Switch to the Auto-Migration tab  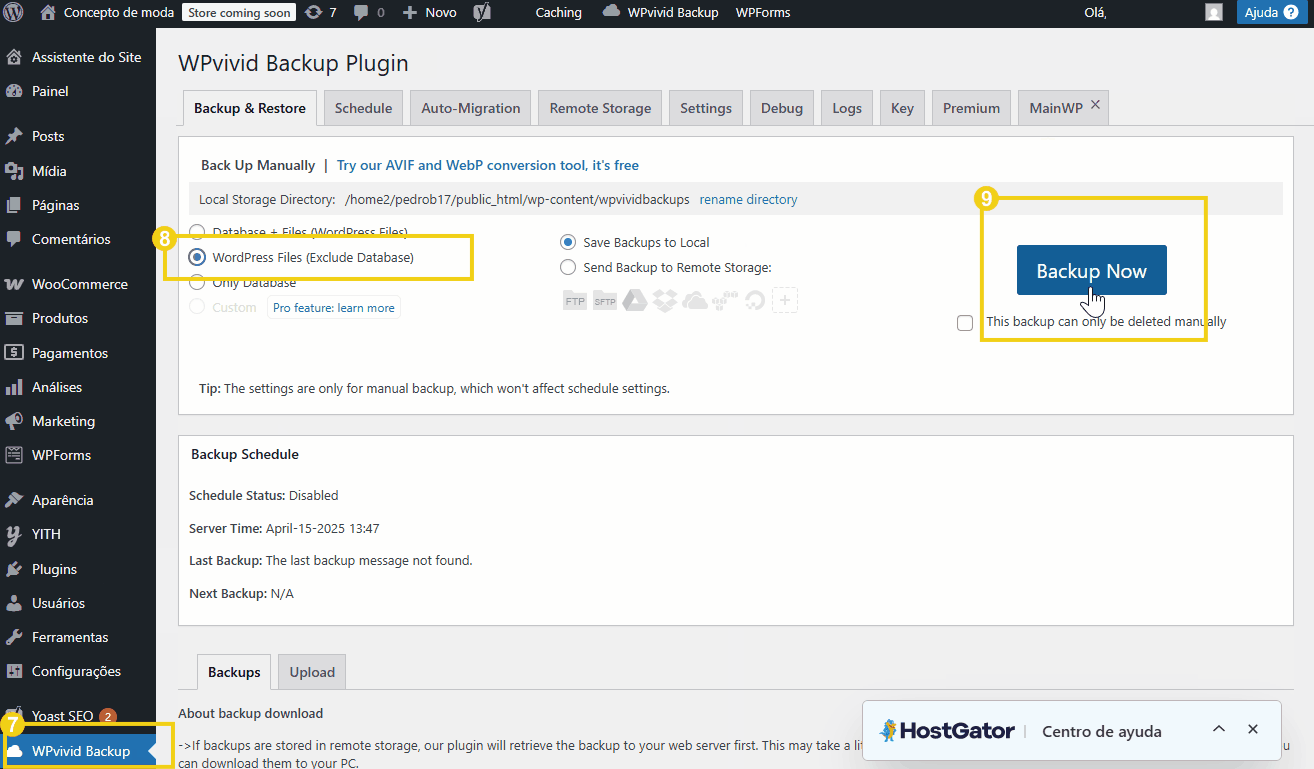[x=471, y=108]
